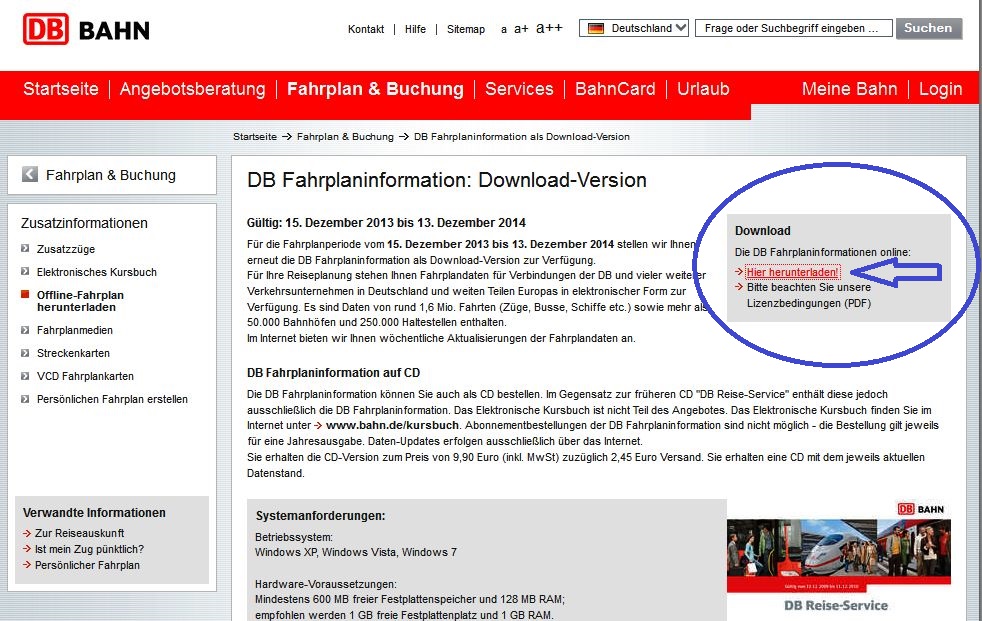The image size is (982, 621).
Task: Click the 'Gültig: 15. Dezember 2013 bis 13. Dezember 2014' line
Action: tap(386, 223)
